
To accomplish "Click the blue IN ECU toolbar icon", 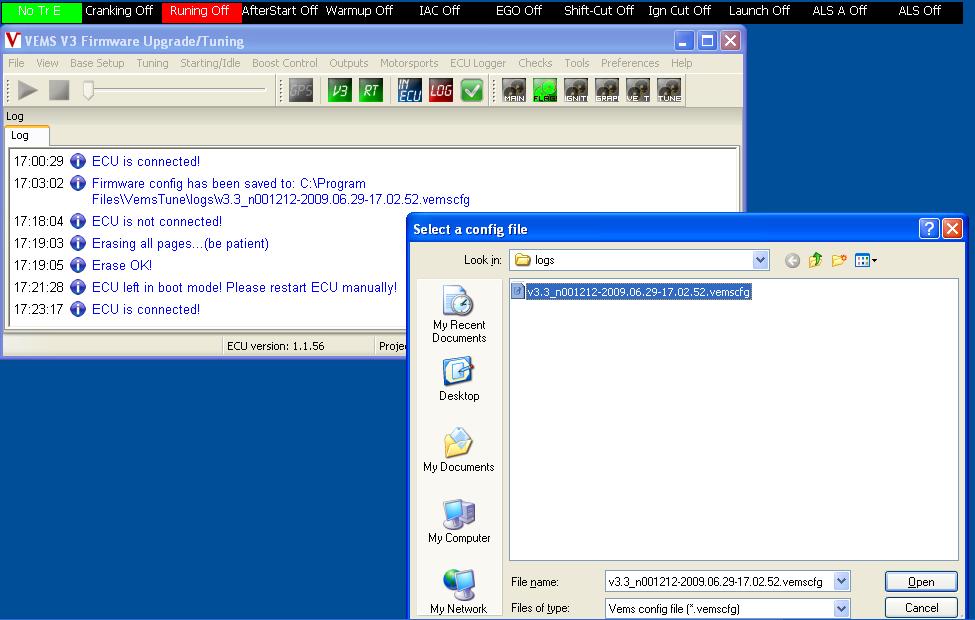I will point(410,91).
